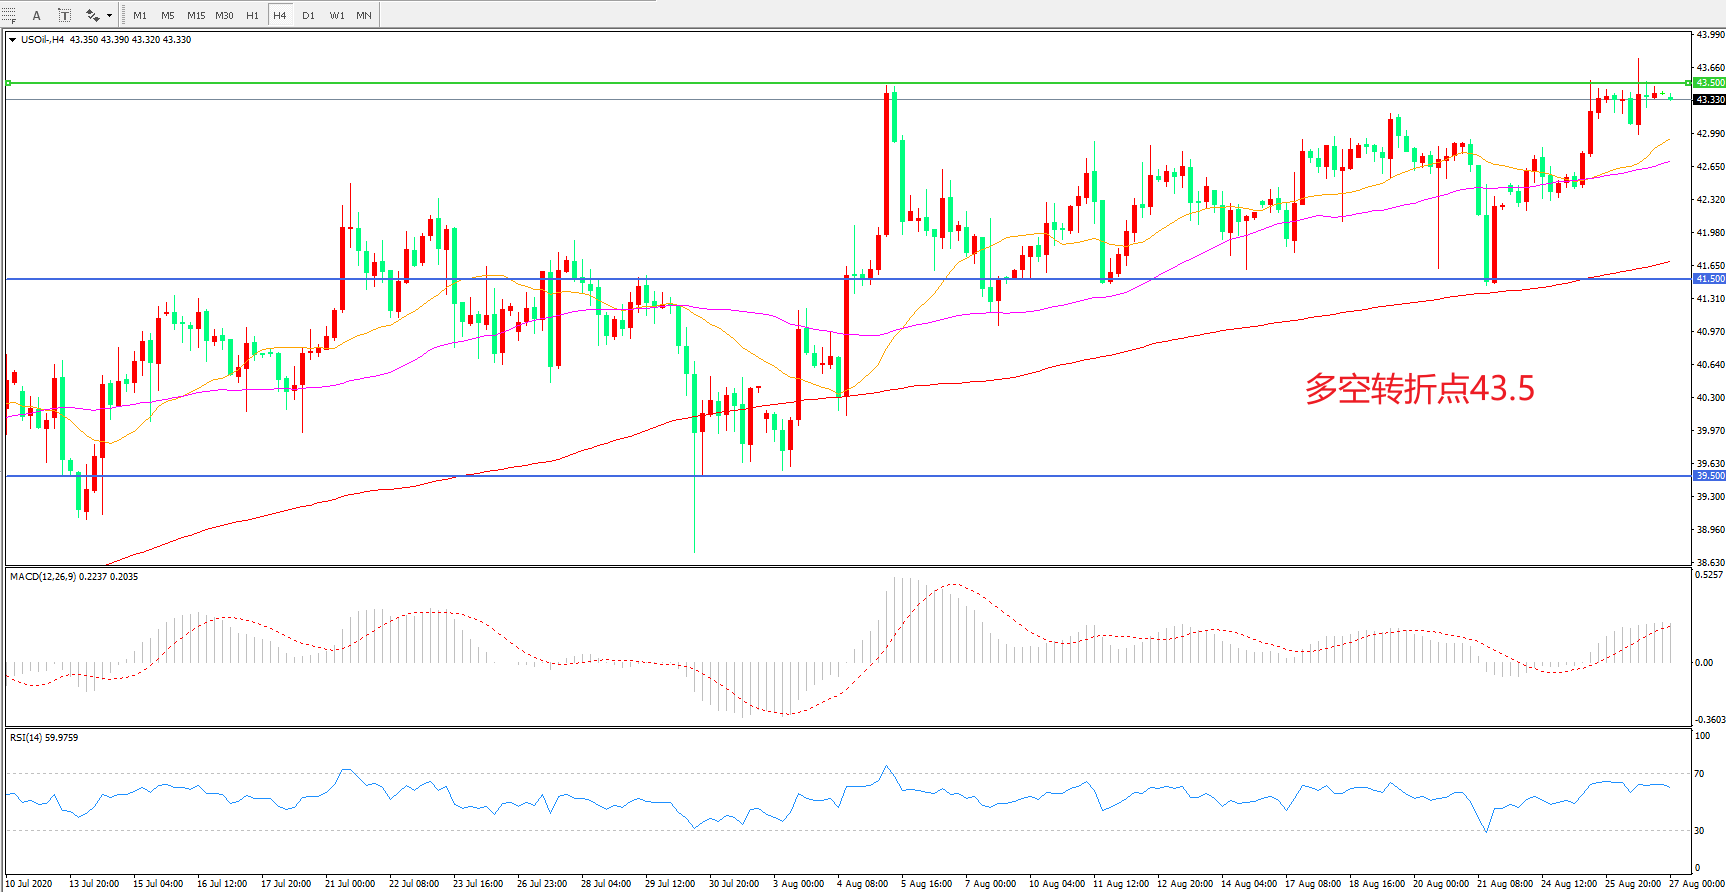Click the green 43.500 price level tag
Image resolution: width=1726 pixels, height=892 pixels.
coord(1709,83)
